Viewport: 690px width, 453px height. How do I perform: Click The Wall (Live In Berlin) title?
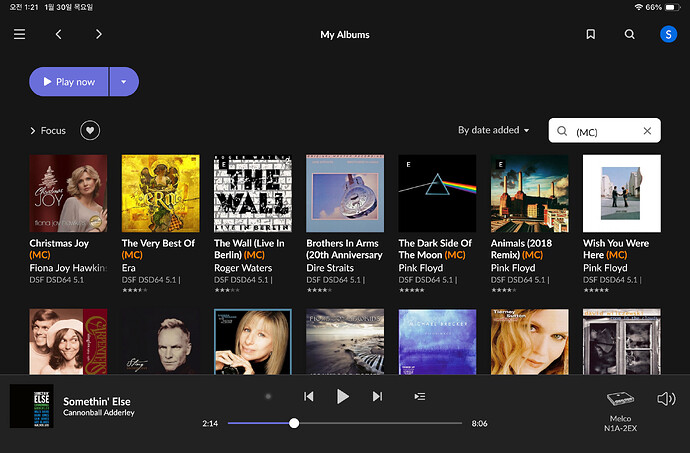pyautogui.click(x=249, y=249)
